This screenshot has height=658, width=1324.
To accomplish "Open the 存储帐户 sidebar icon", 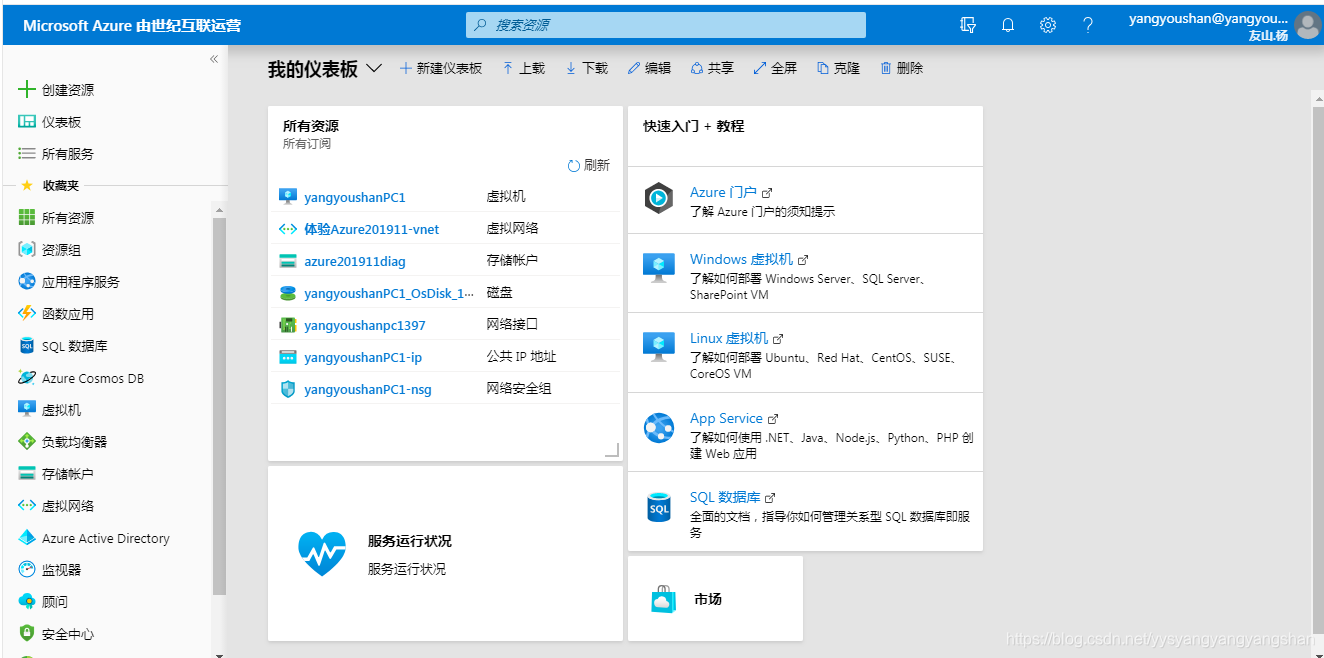I will tap(27, 474).
